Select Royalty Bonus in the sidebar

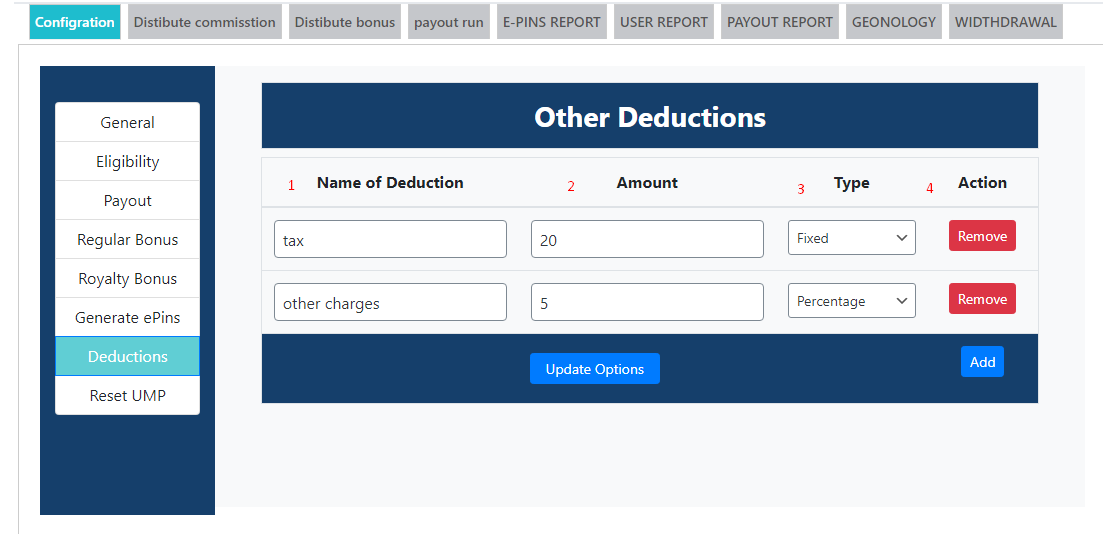(127, 278)
